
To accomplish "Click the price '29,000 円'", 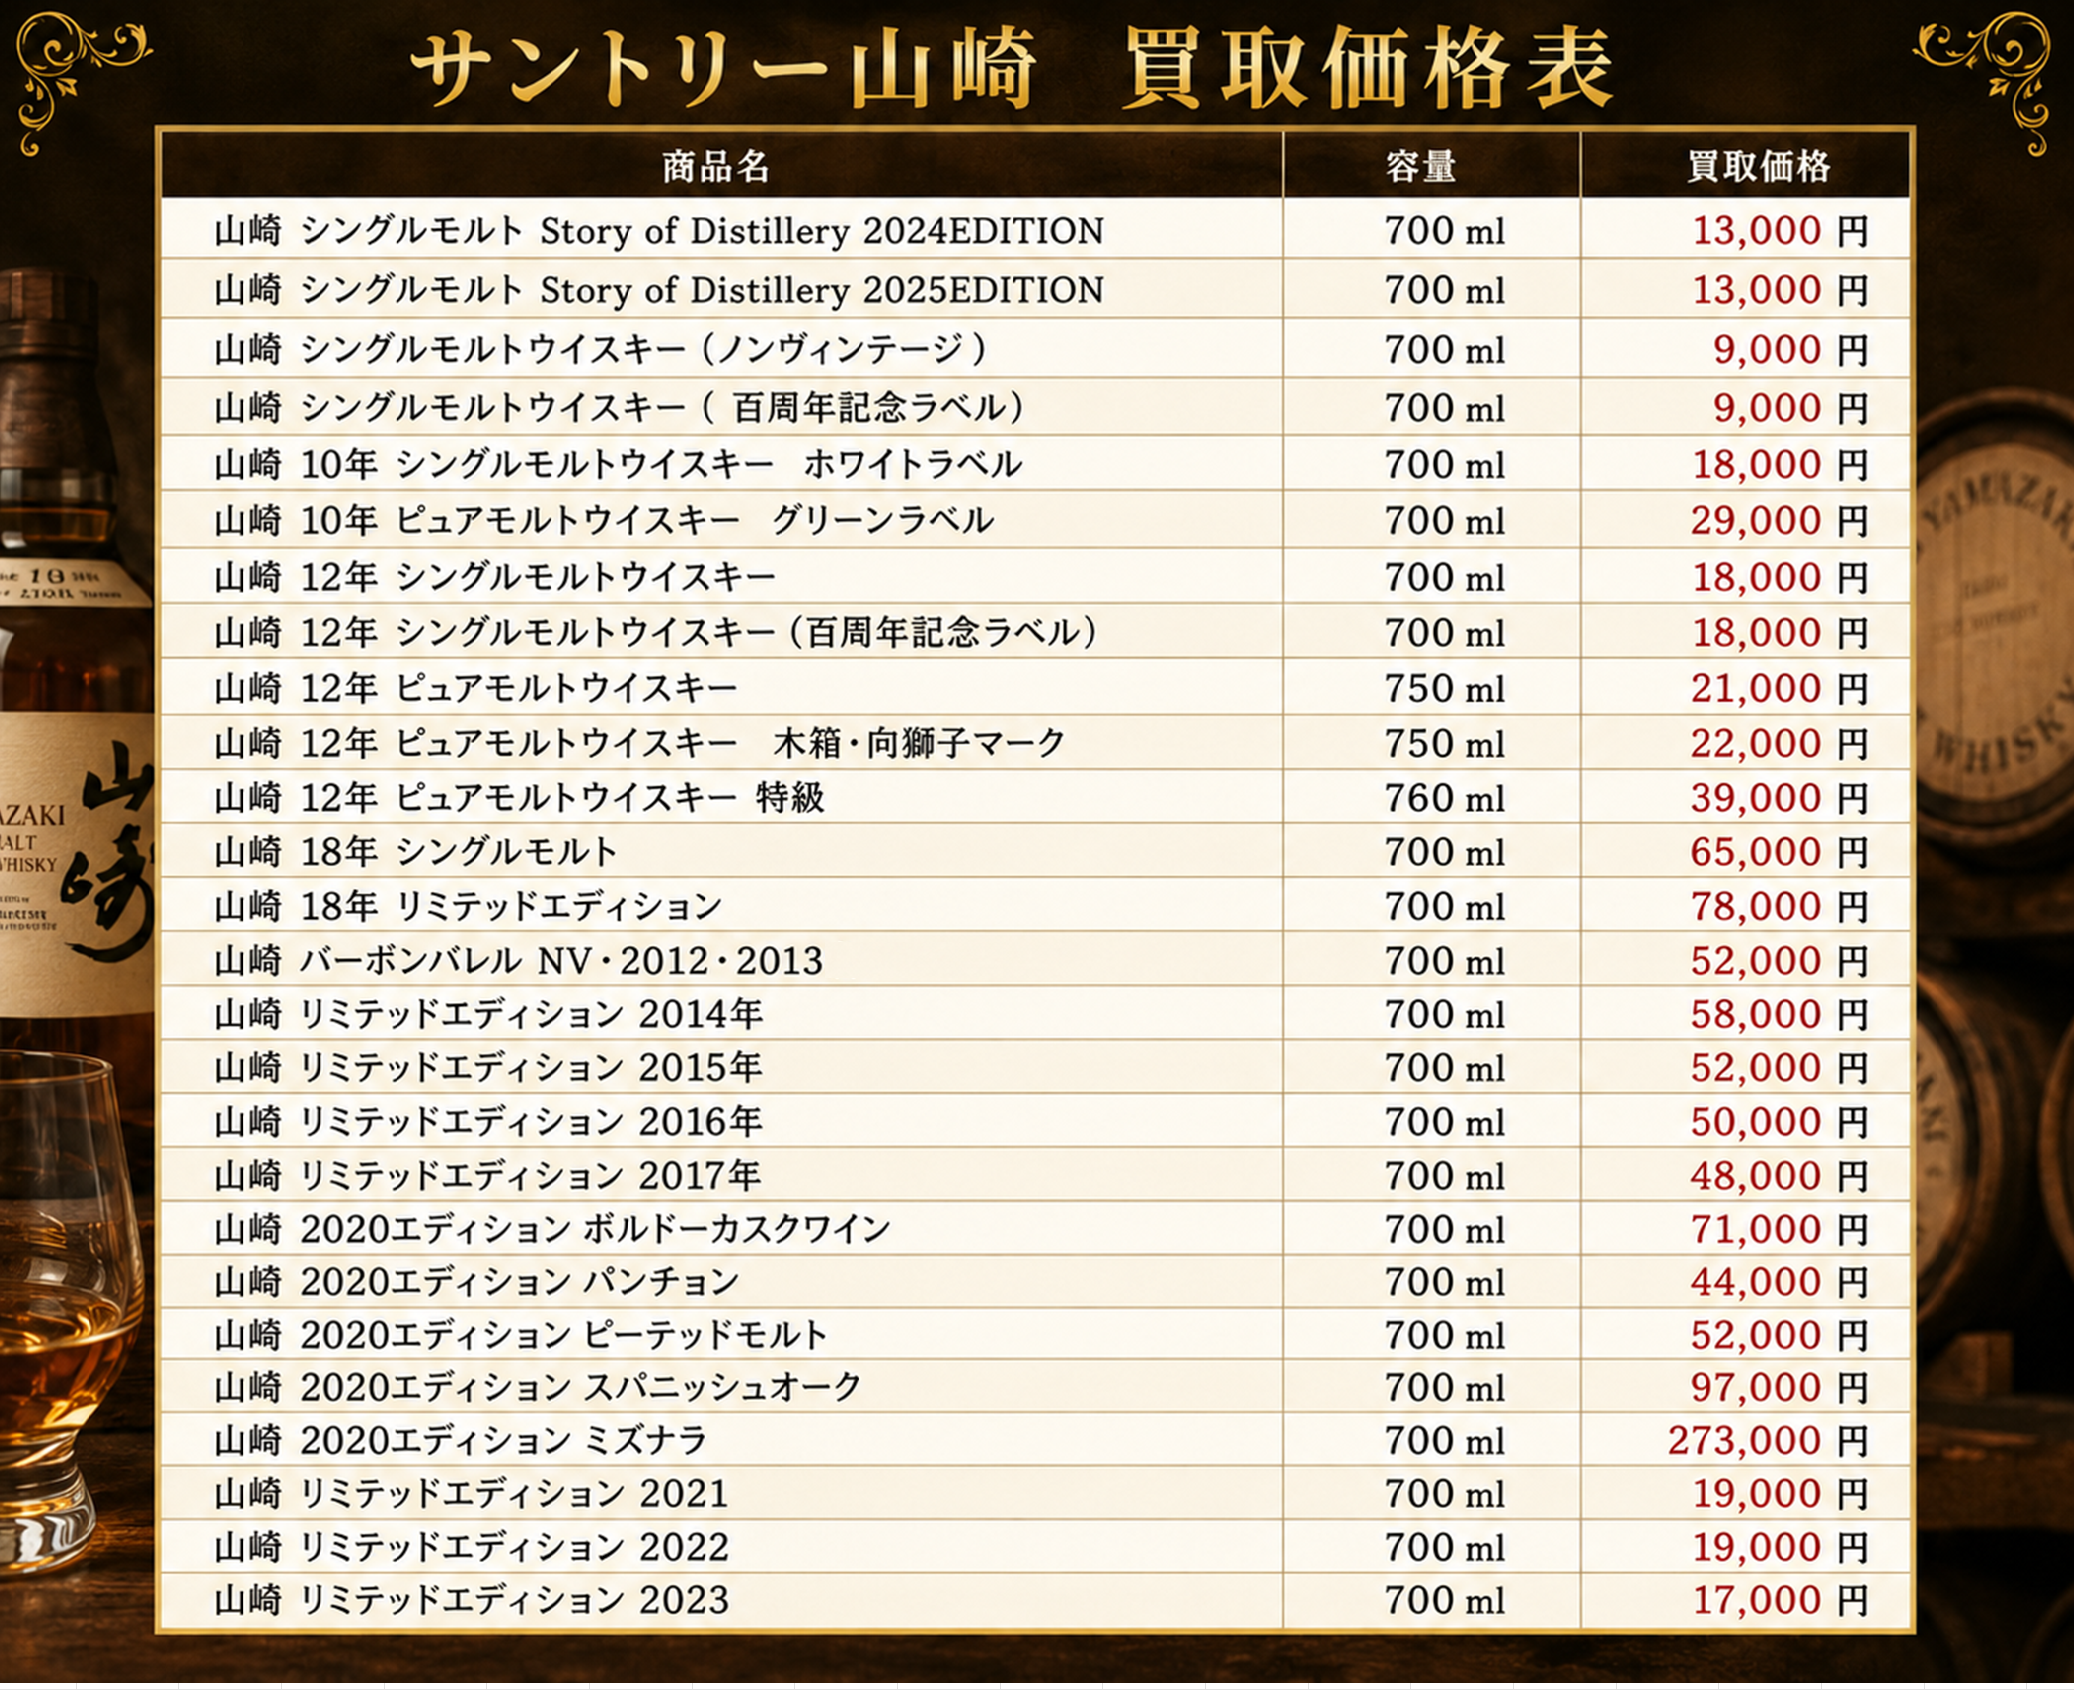I will pos(1780,521).
